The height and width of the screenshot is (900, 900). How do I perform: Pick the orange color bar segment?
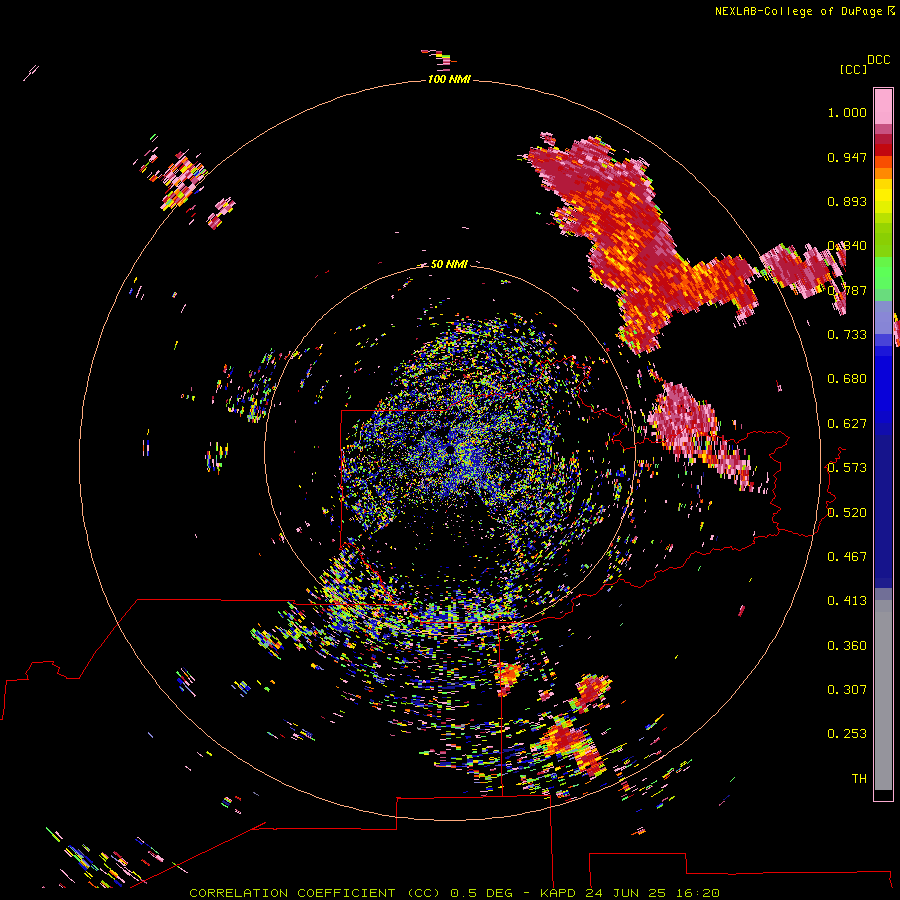point(883,173)
